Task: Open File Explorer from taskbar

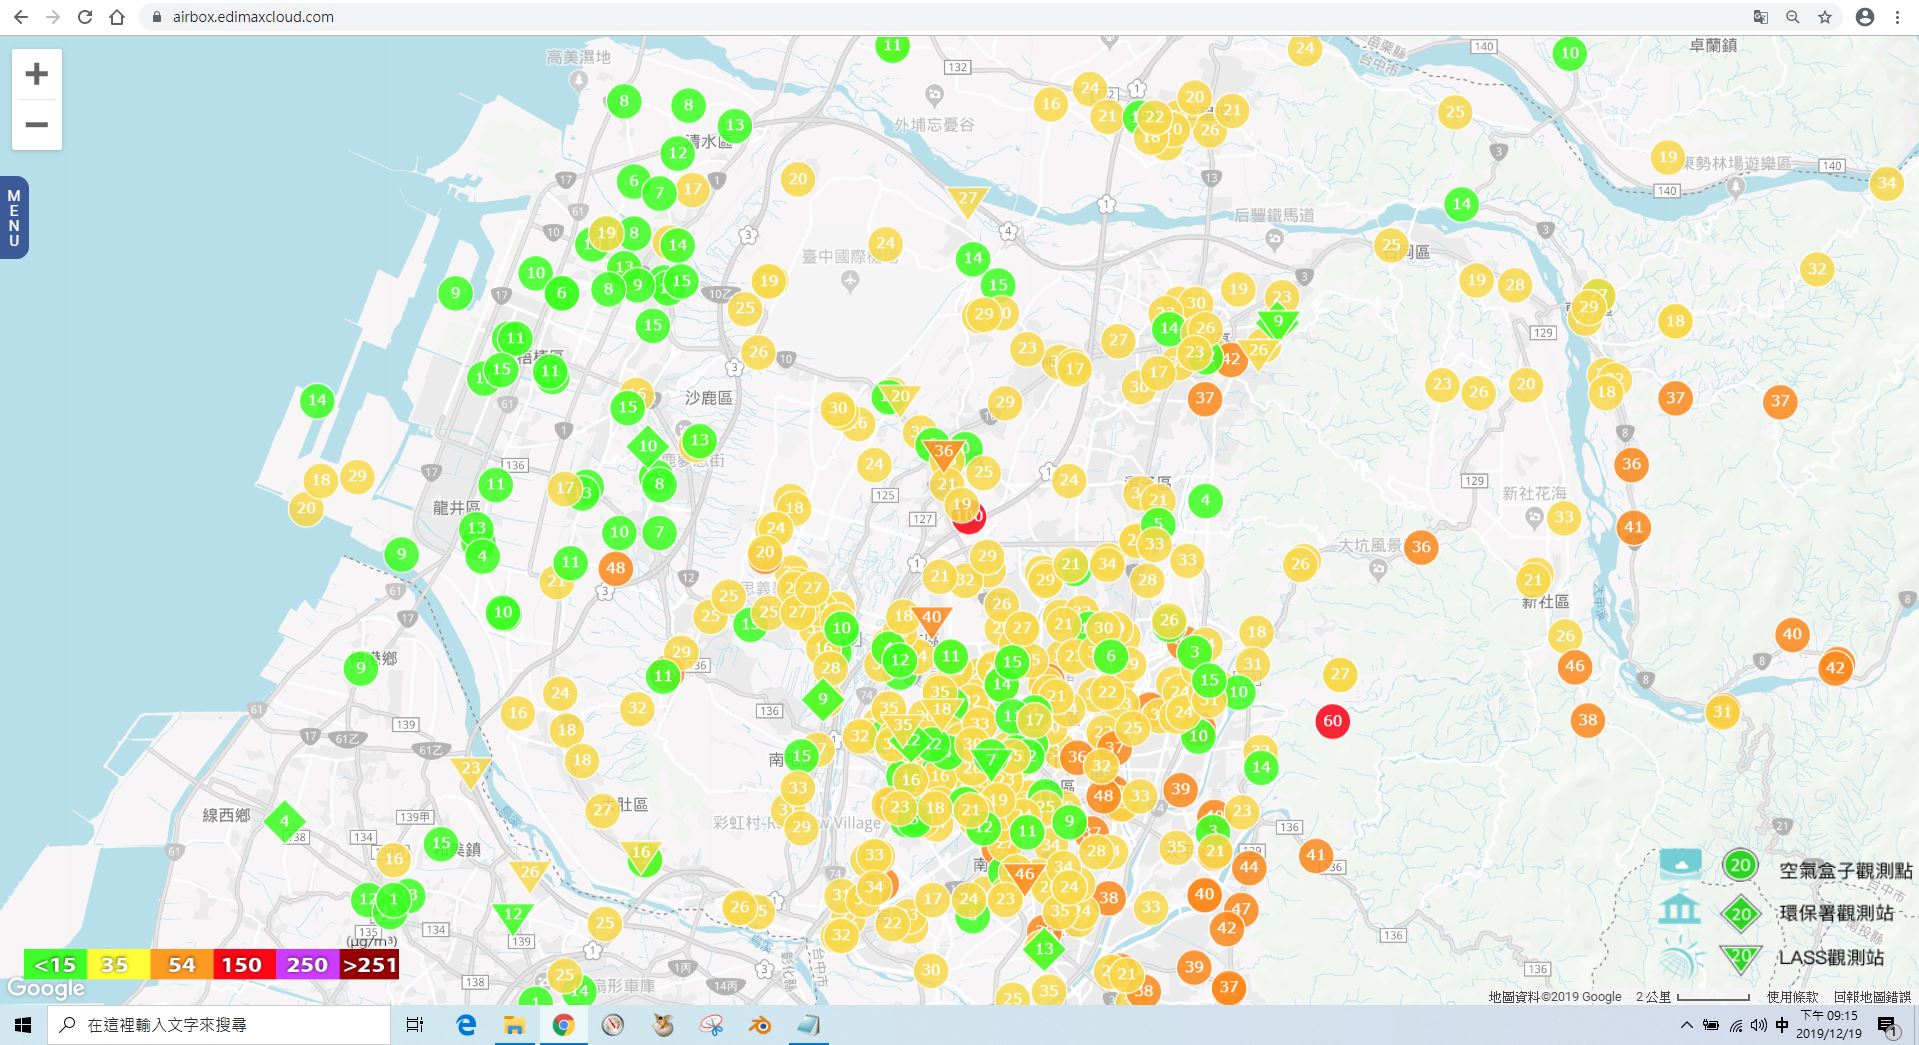Action: [x=514, y=1025]
